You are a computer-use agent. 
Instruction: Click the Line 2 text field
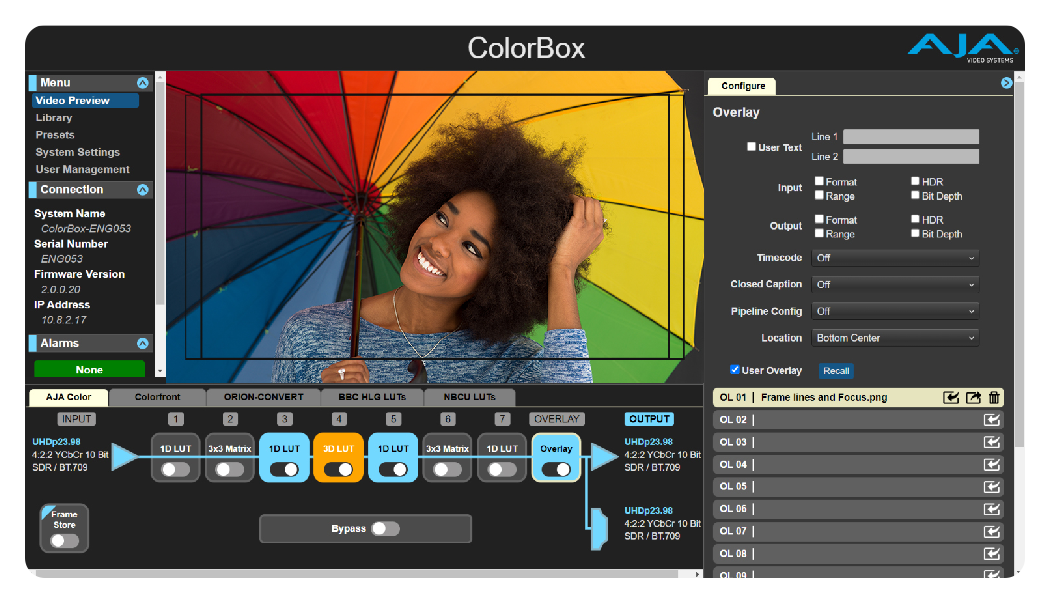tap(911, 157)
